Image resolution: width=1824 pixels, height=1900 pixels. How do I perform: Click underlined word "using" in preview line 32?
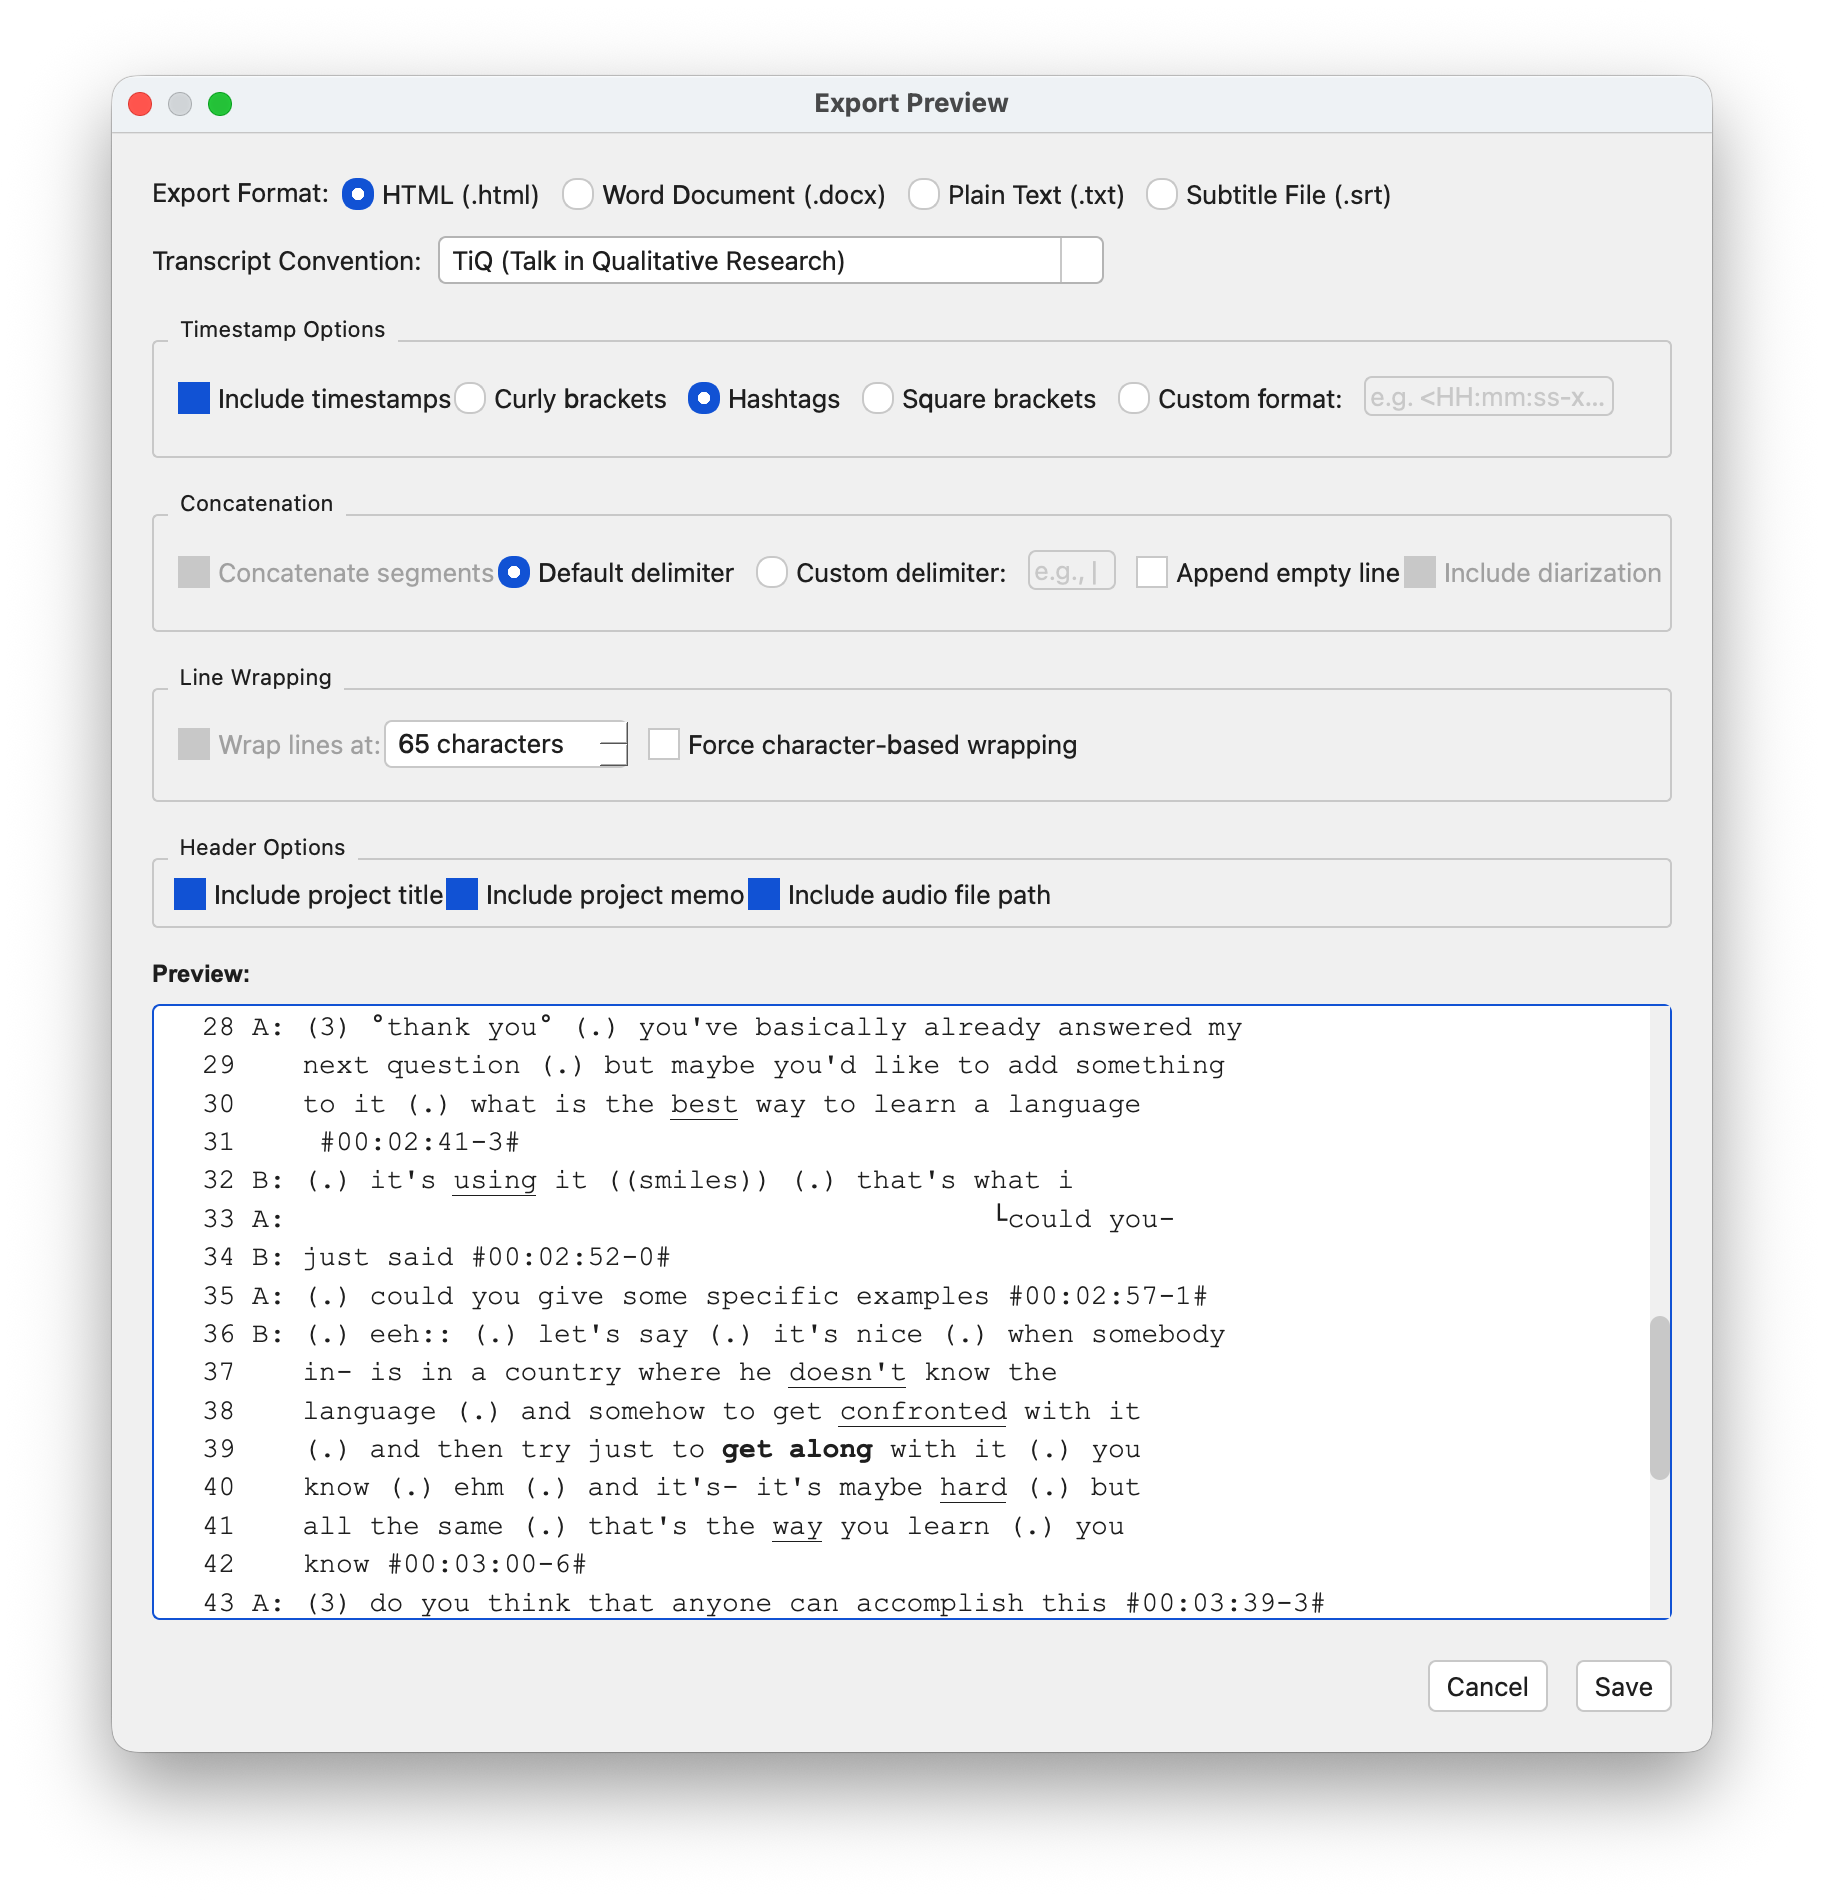[x=495, y=1181]
